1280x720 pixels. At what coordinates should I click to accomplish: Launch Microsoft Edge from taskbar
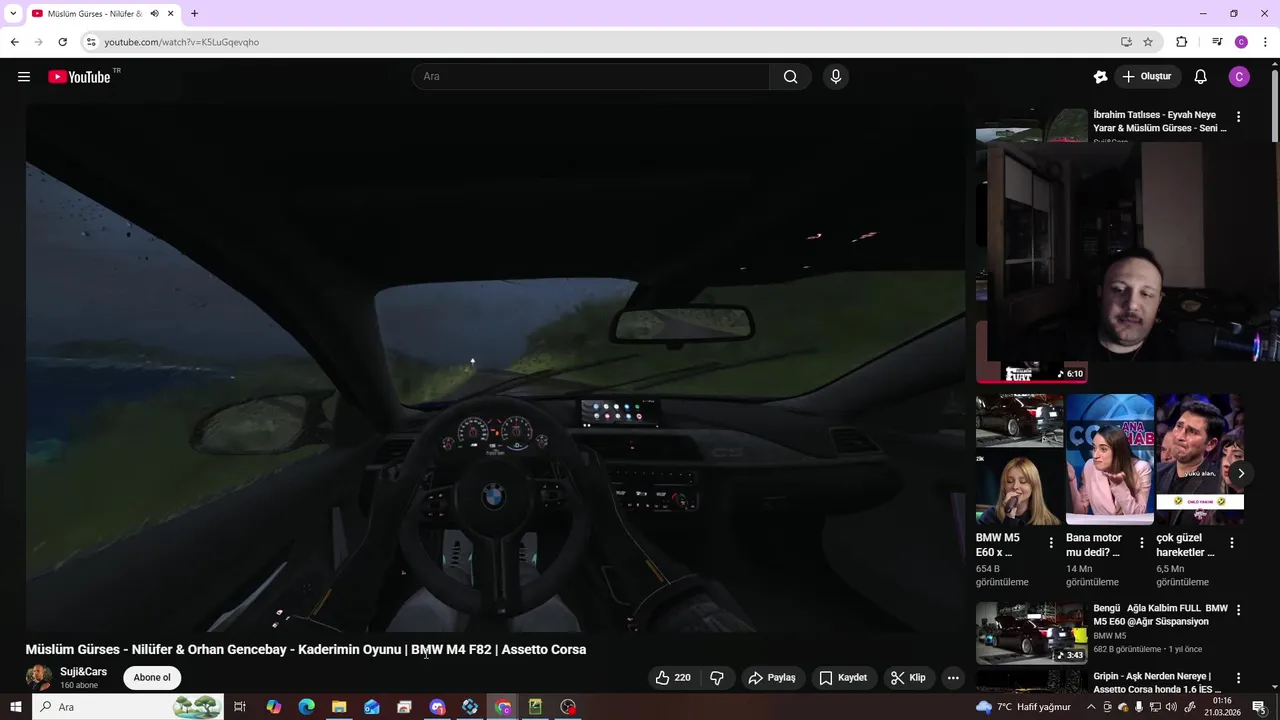(306, 707)
